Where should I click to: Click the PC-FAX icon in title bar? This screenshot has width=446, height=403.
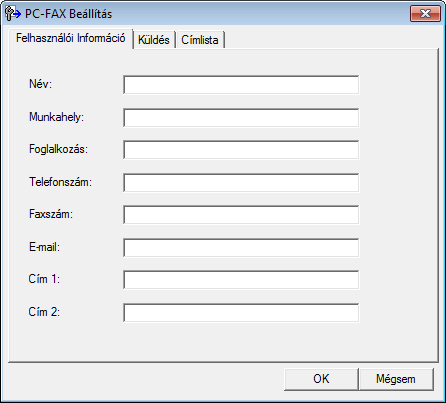click(x=13, y=14)
